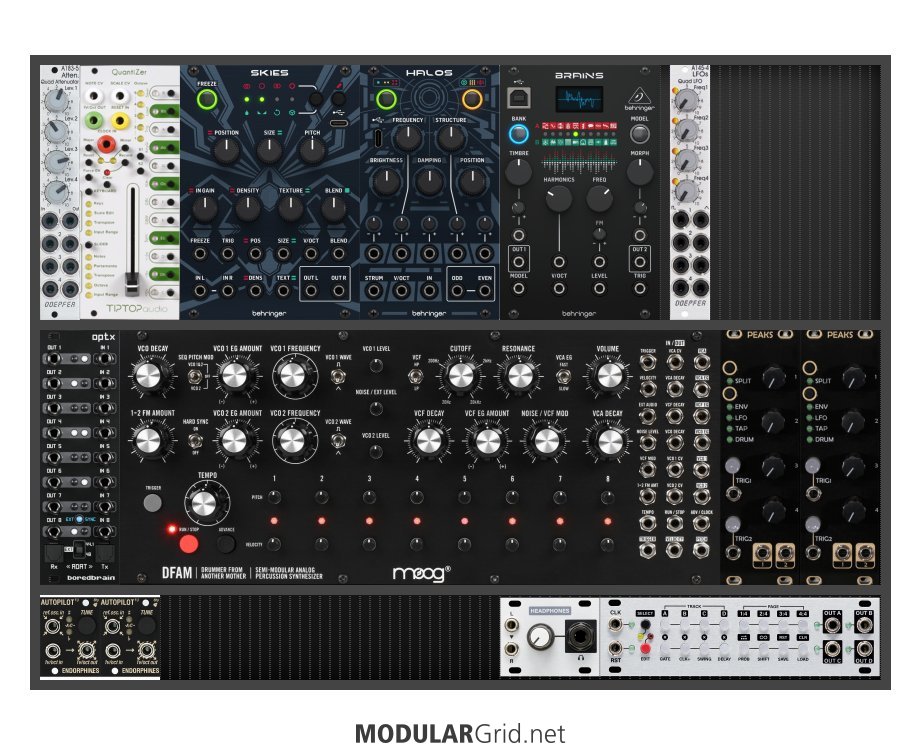This screenshot has width=921, height=755.
Task: Click the yellow jack on QuantiZer
Action: tap(120, 121)
